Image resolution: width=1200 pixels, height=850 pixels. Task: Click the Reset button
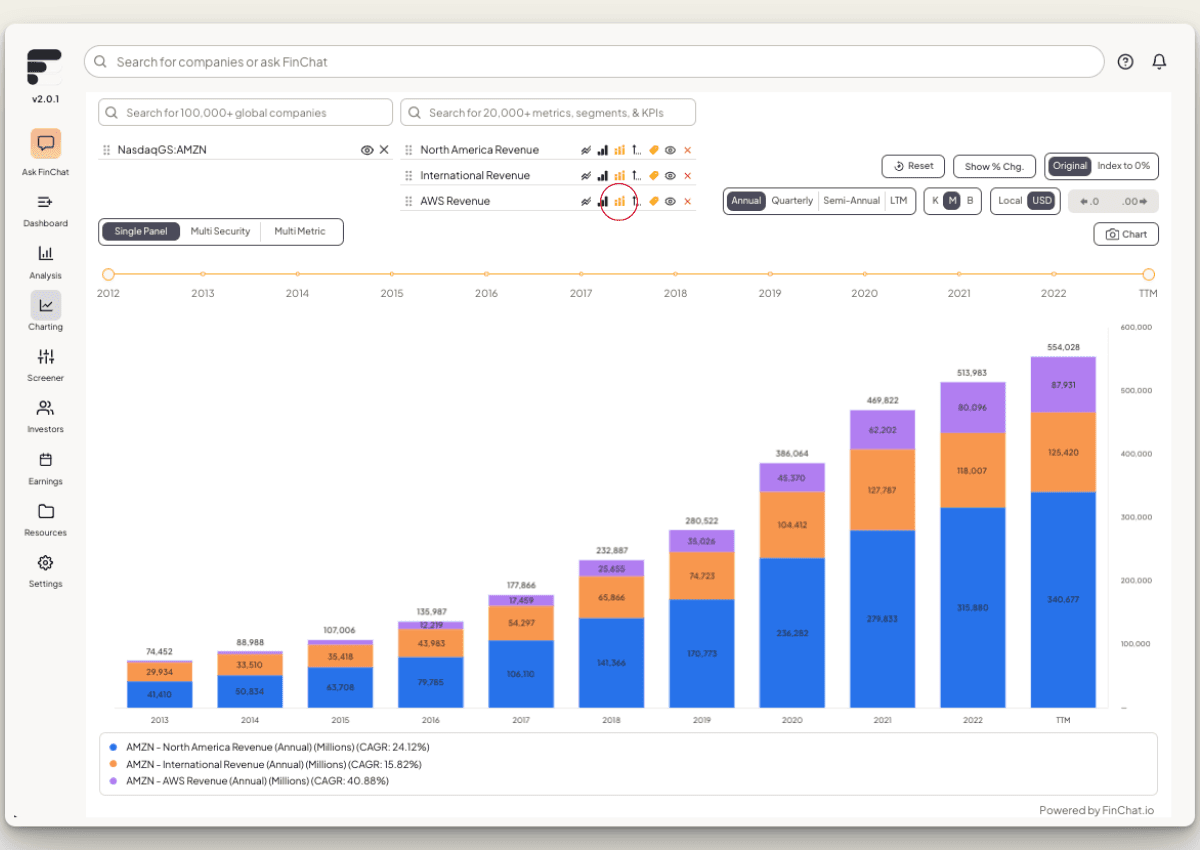[x=913, y=166]
